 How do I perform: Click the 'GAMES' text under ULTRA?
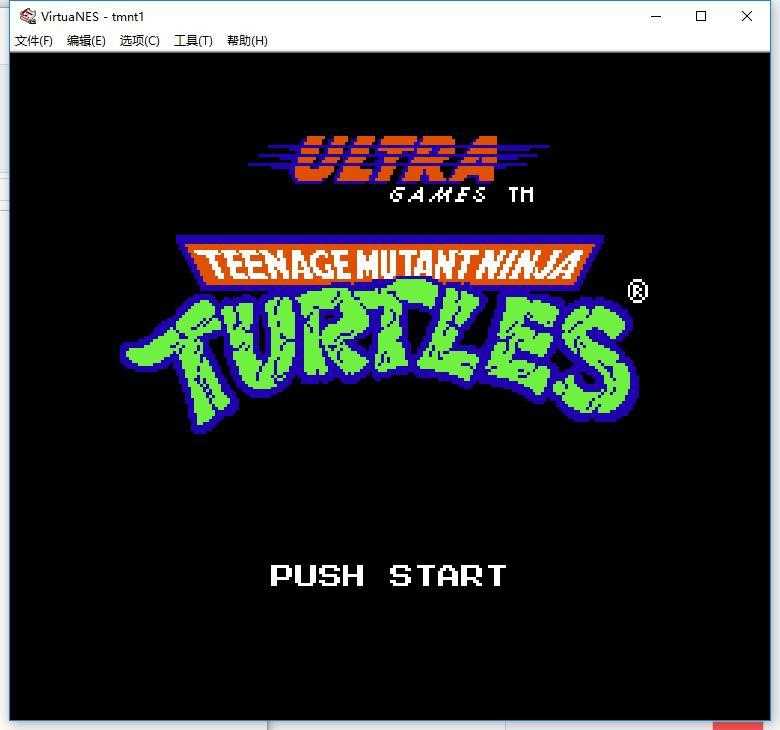coord(438,195)
